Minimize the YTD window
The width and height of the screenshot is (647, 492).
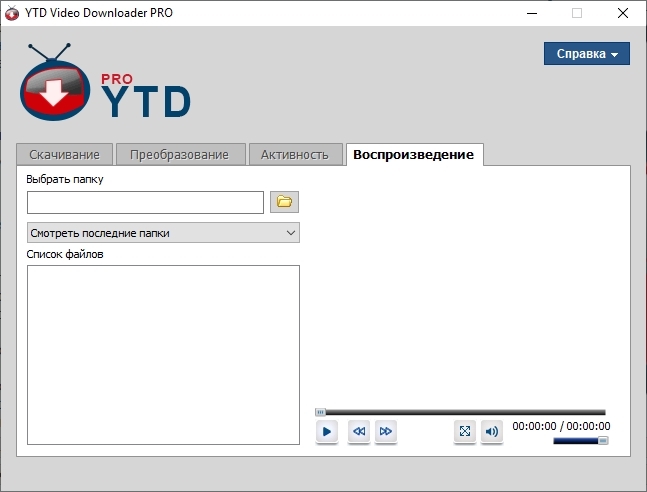pos(530,13)
